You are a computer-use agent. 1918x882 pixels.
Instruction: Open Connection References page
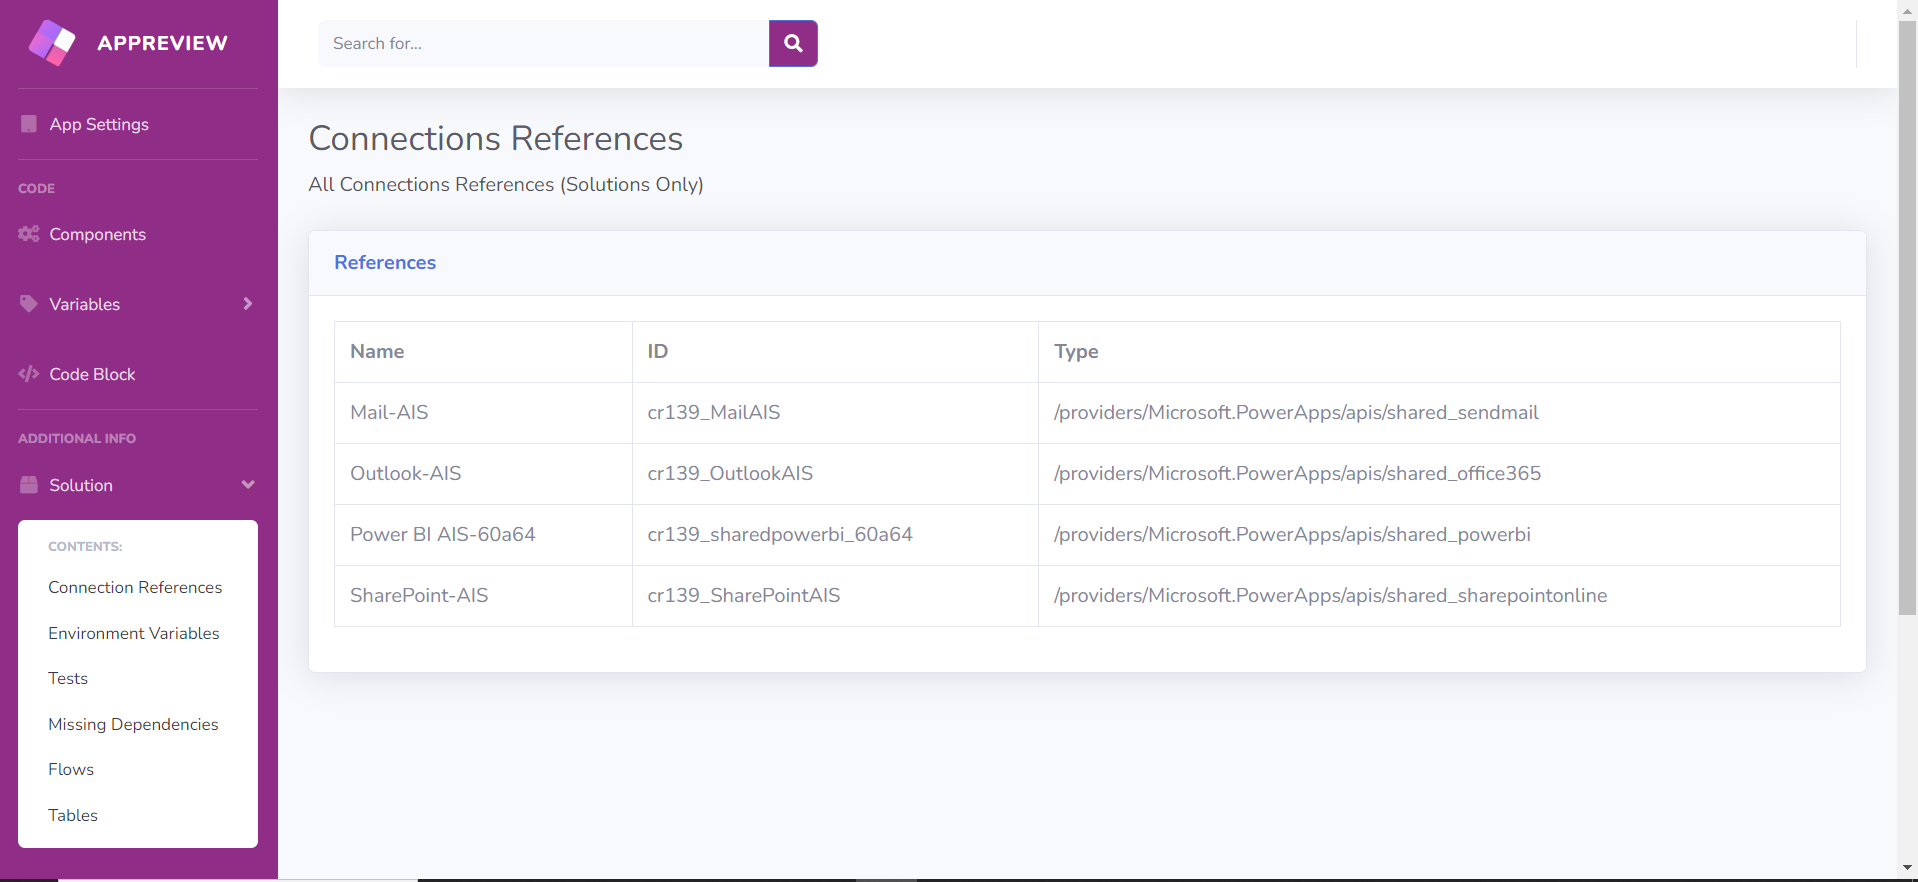[x=135, y=587]
